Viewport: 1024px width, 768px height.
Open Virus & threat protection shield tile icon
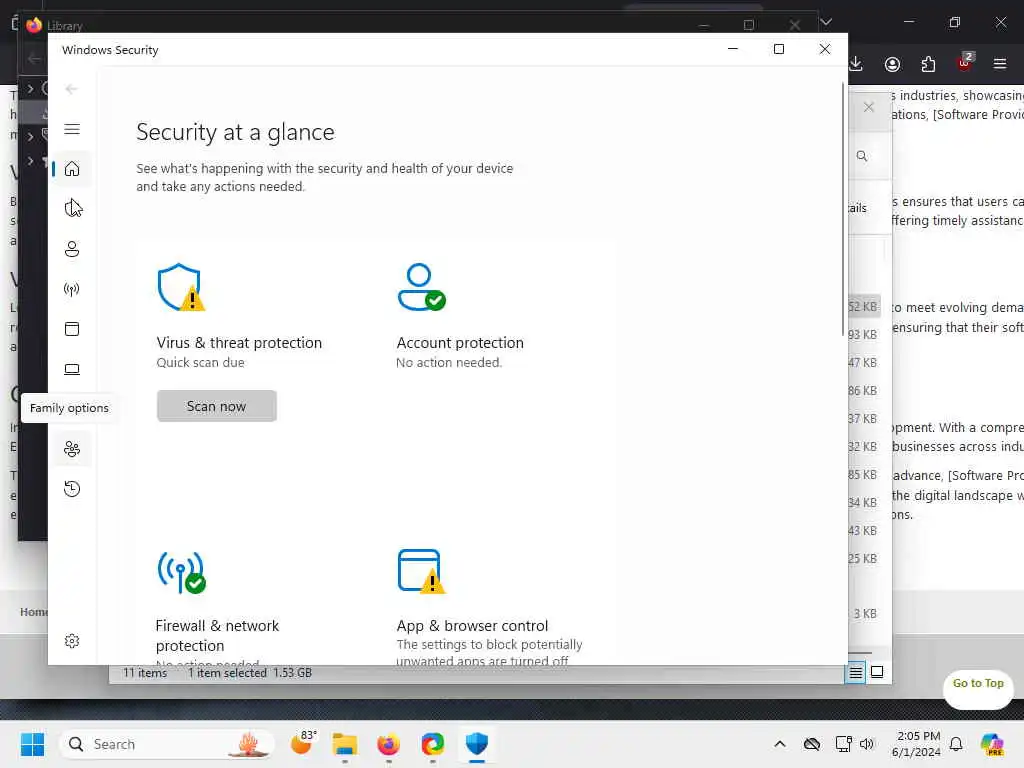pyautogui.click(x=181, y=287)
